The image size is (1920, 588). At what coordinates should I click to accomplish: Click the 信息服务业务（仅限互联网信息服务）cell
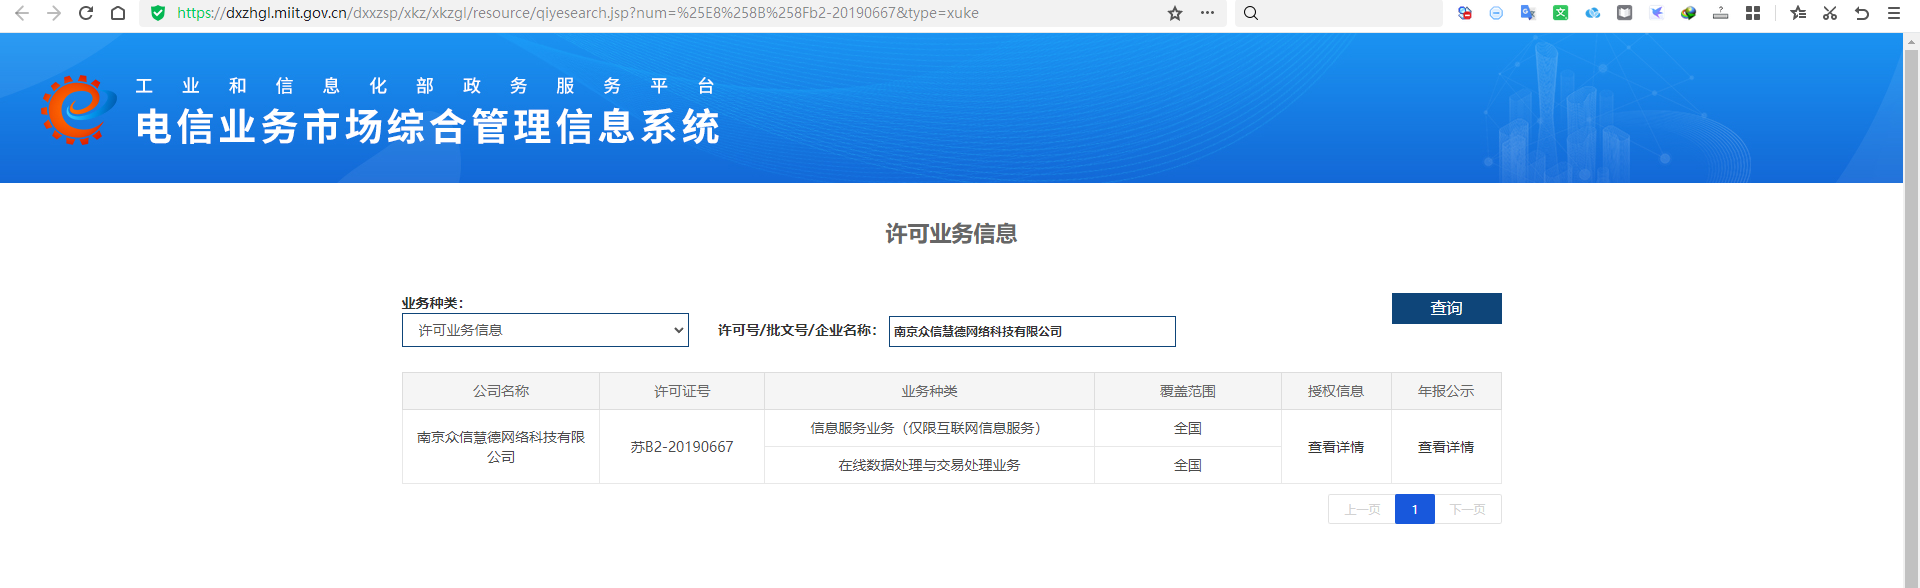tap(929, 428)
